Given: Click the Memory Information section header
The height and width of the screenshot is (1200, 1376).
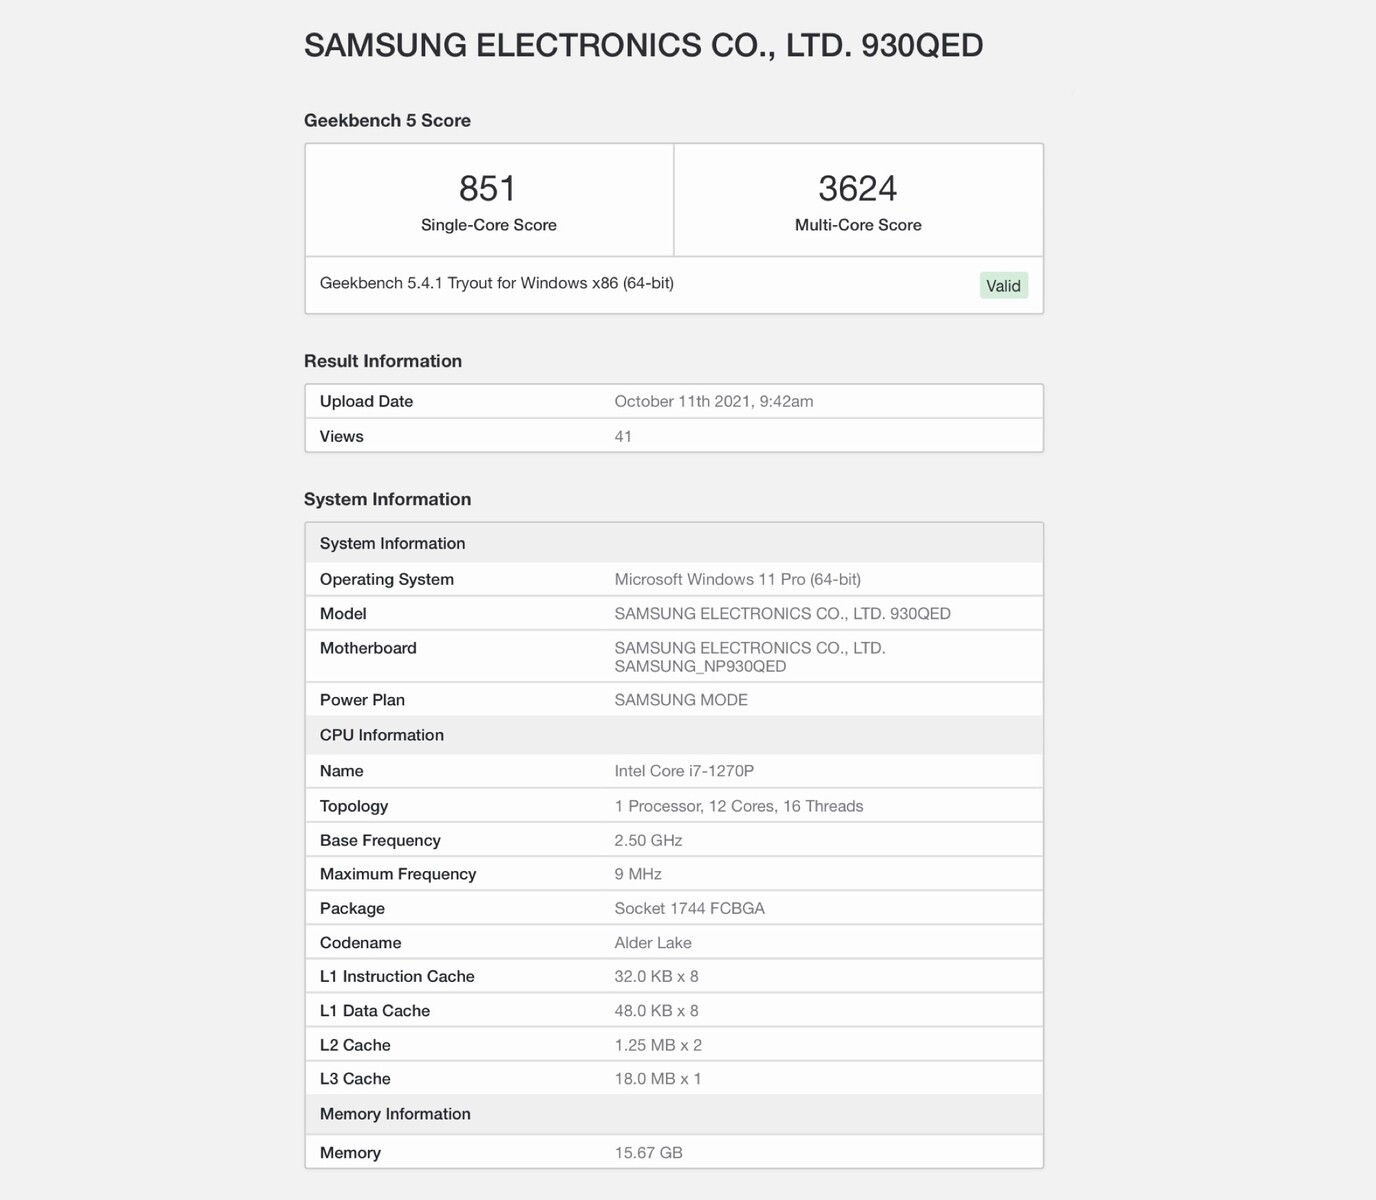Looking at the screenshot, I should click(x=394, y=1114).
